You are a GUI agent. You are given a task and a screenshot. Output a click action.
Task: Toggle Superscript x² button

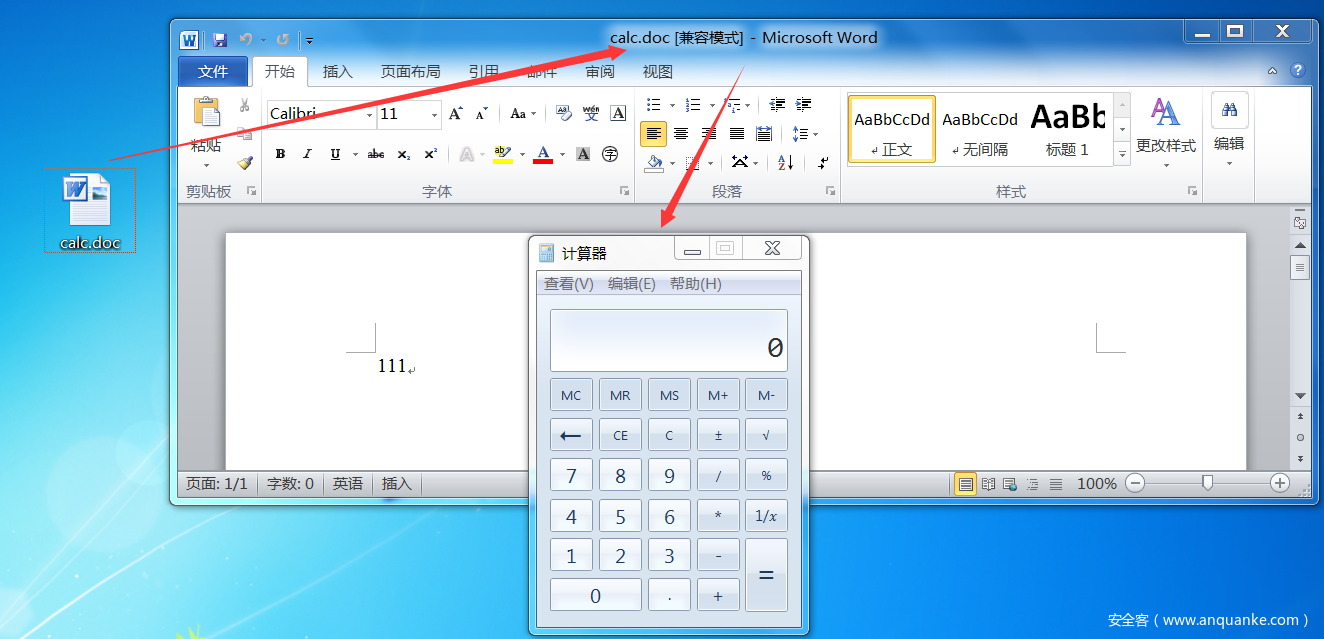pyautogui.click(x=430, y=154)
